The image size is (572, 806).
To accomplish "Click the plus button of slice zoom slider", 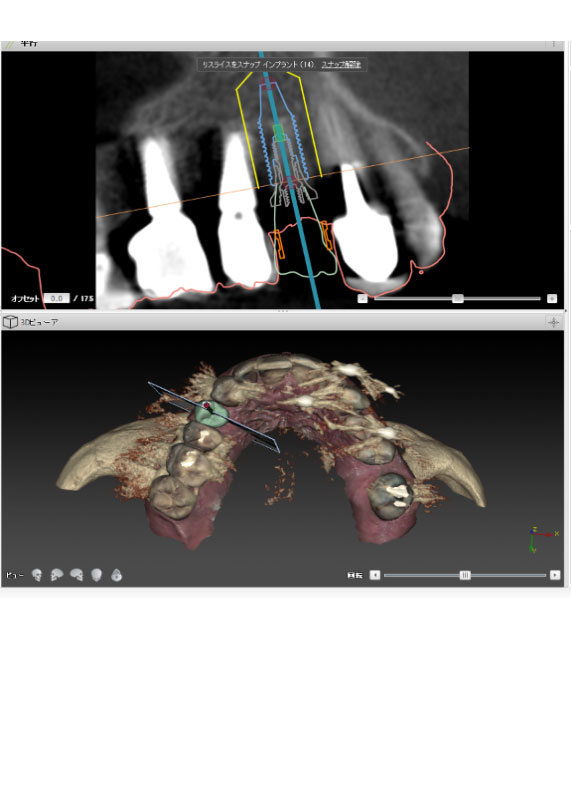I will click(552, 298).
